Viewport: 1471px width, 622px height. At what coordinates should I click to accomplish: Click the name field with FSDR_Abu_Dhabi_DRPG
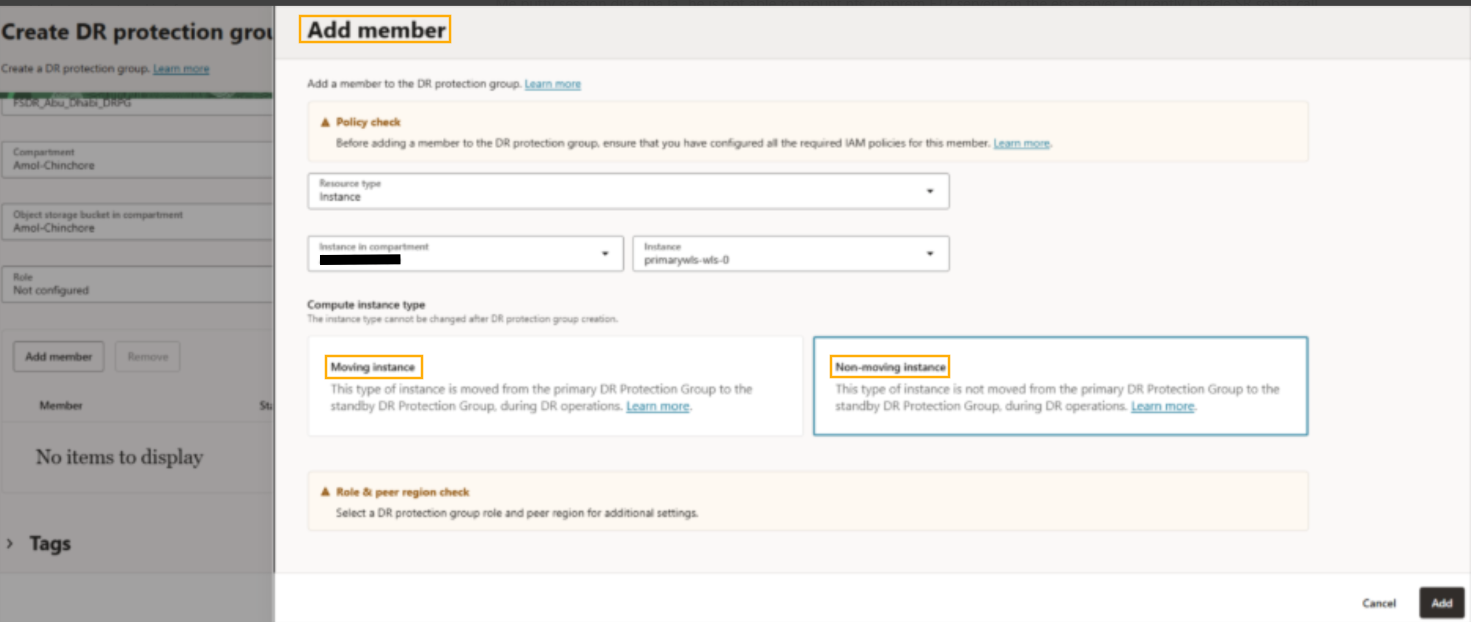pos(137,104)
